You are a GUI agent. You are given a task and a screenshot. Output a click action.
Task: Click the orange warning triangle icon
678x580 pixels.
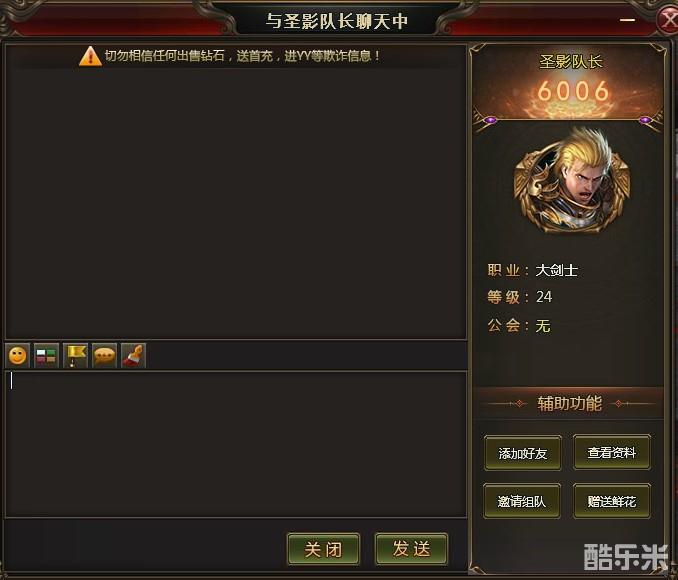tap(90, 56)
